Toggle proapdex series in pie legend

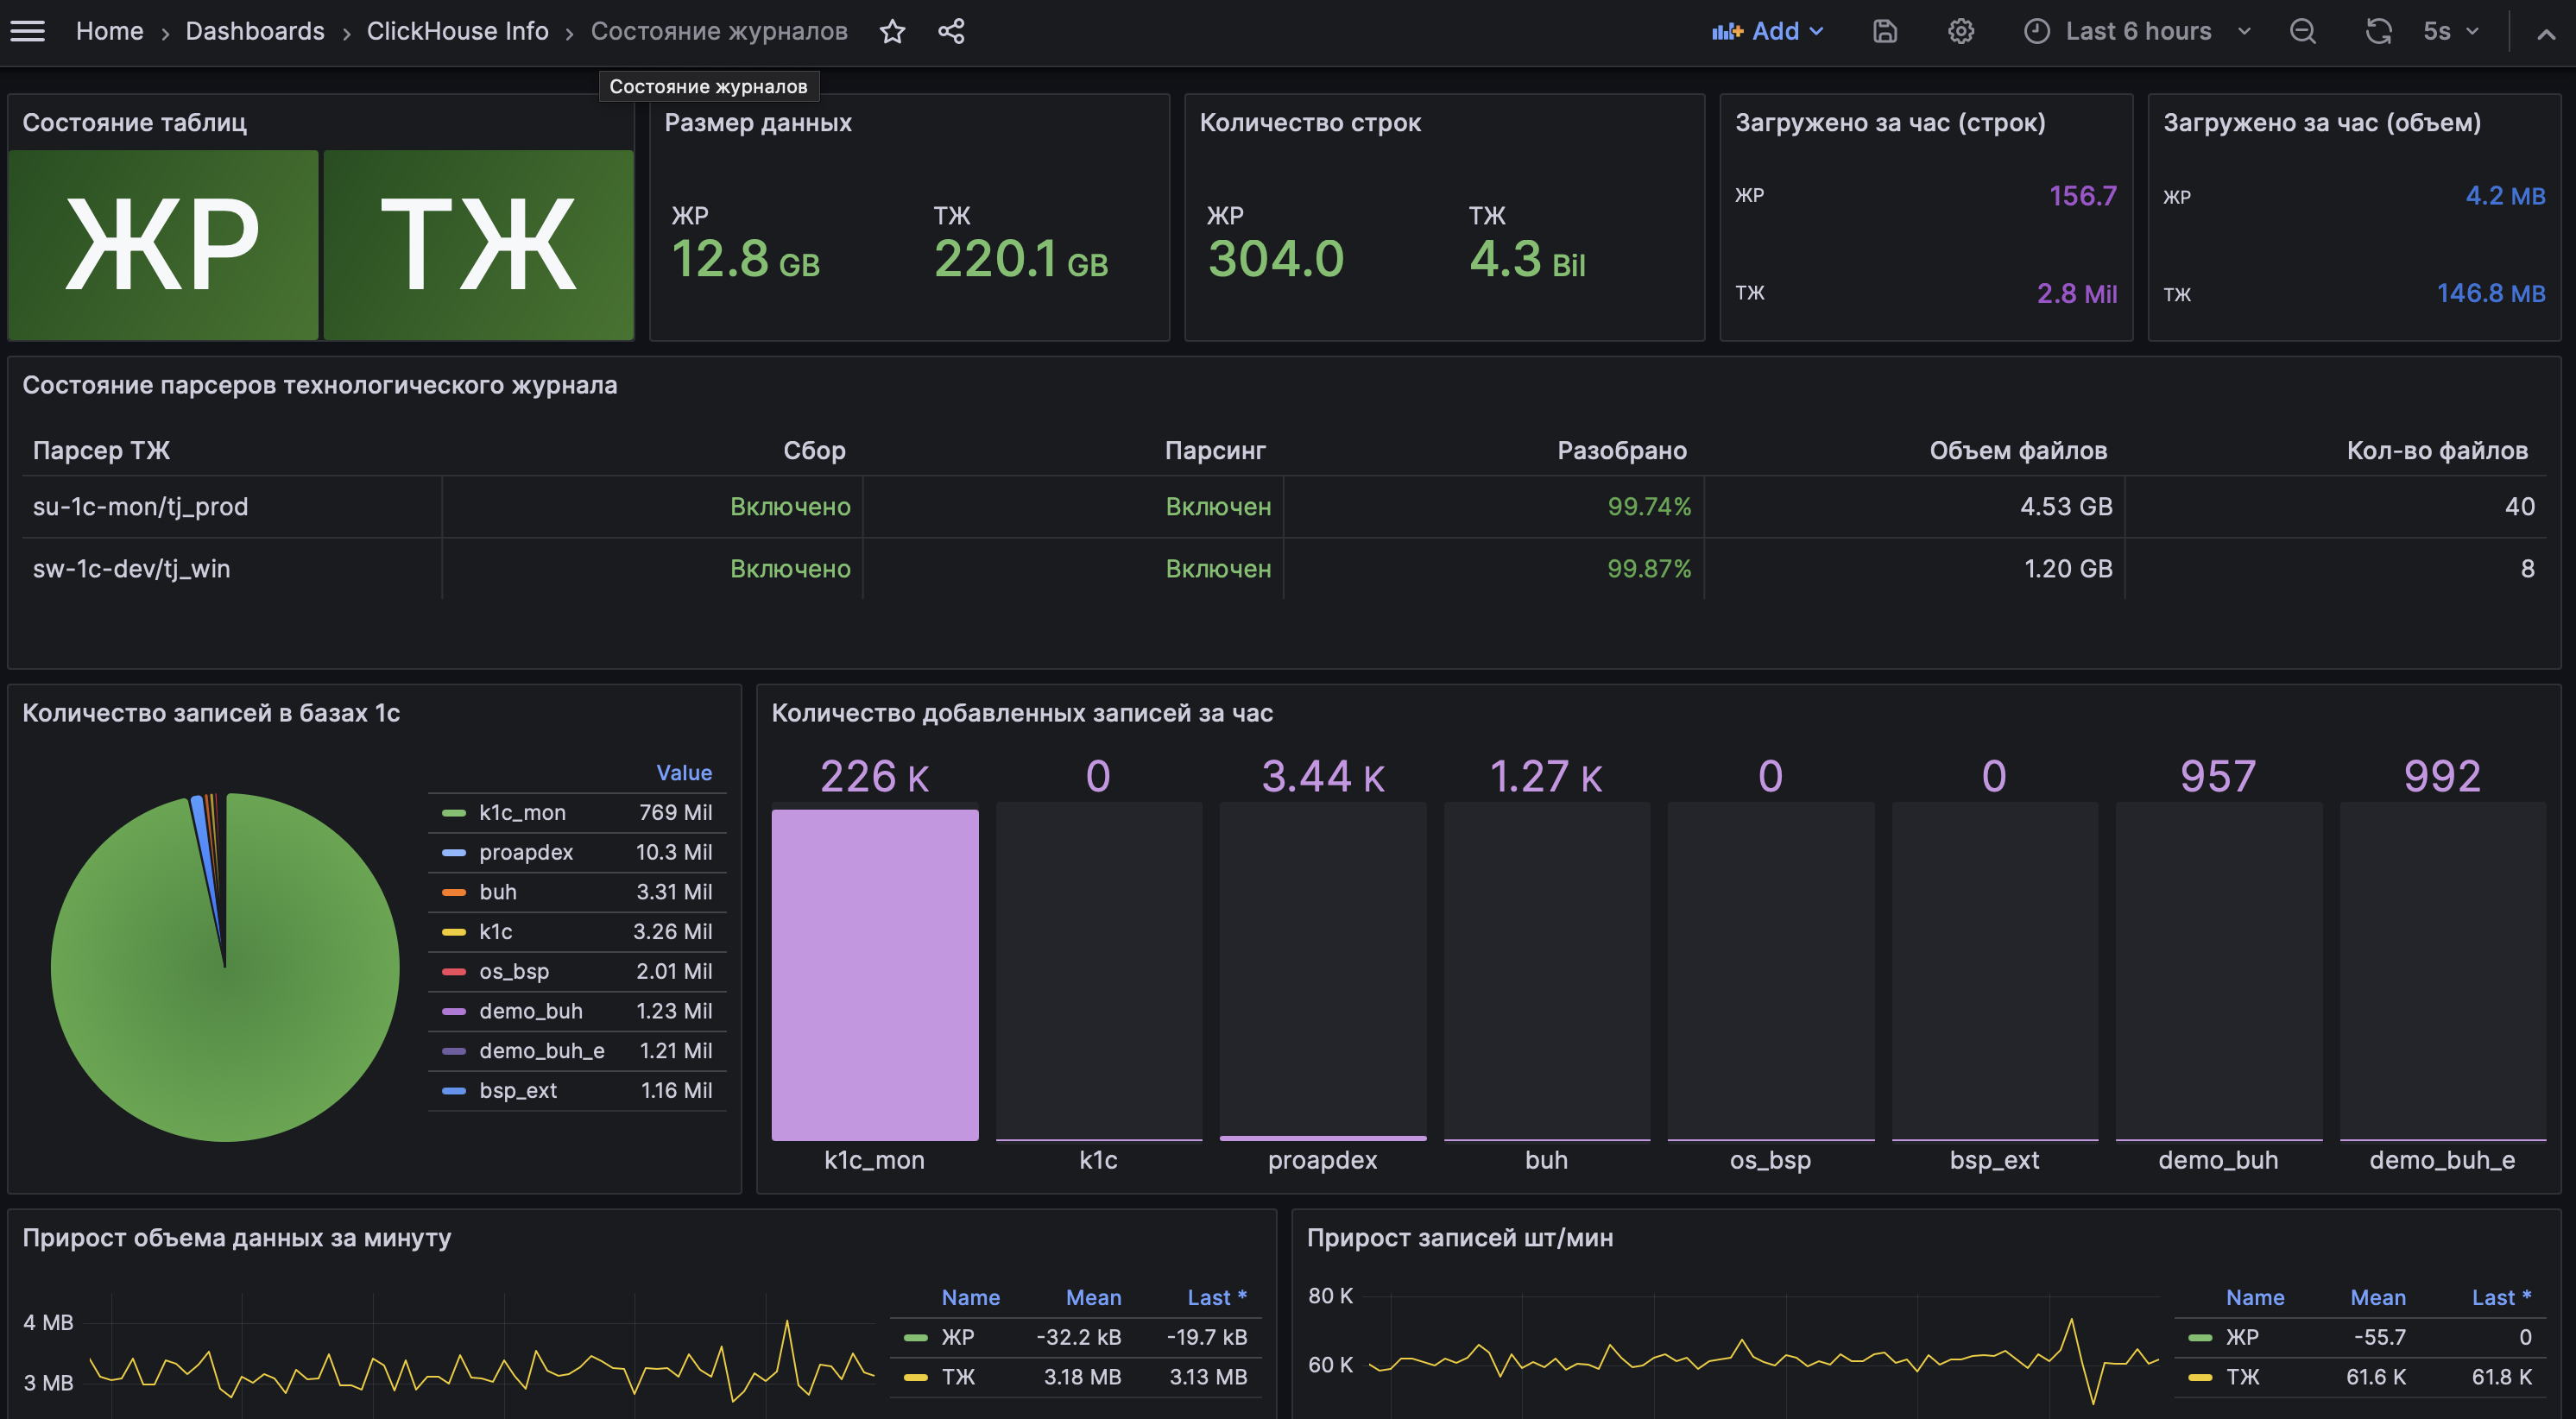point(526,852)
